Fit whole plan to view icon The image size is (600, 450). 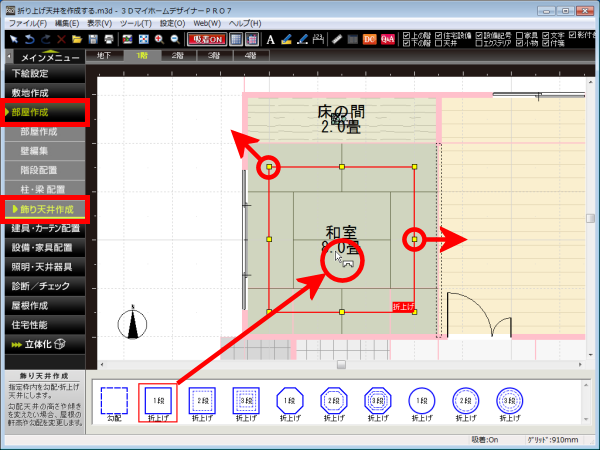tap(143, 39)
